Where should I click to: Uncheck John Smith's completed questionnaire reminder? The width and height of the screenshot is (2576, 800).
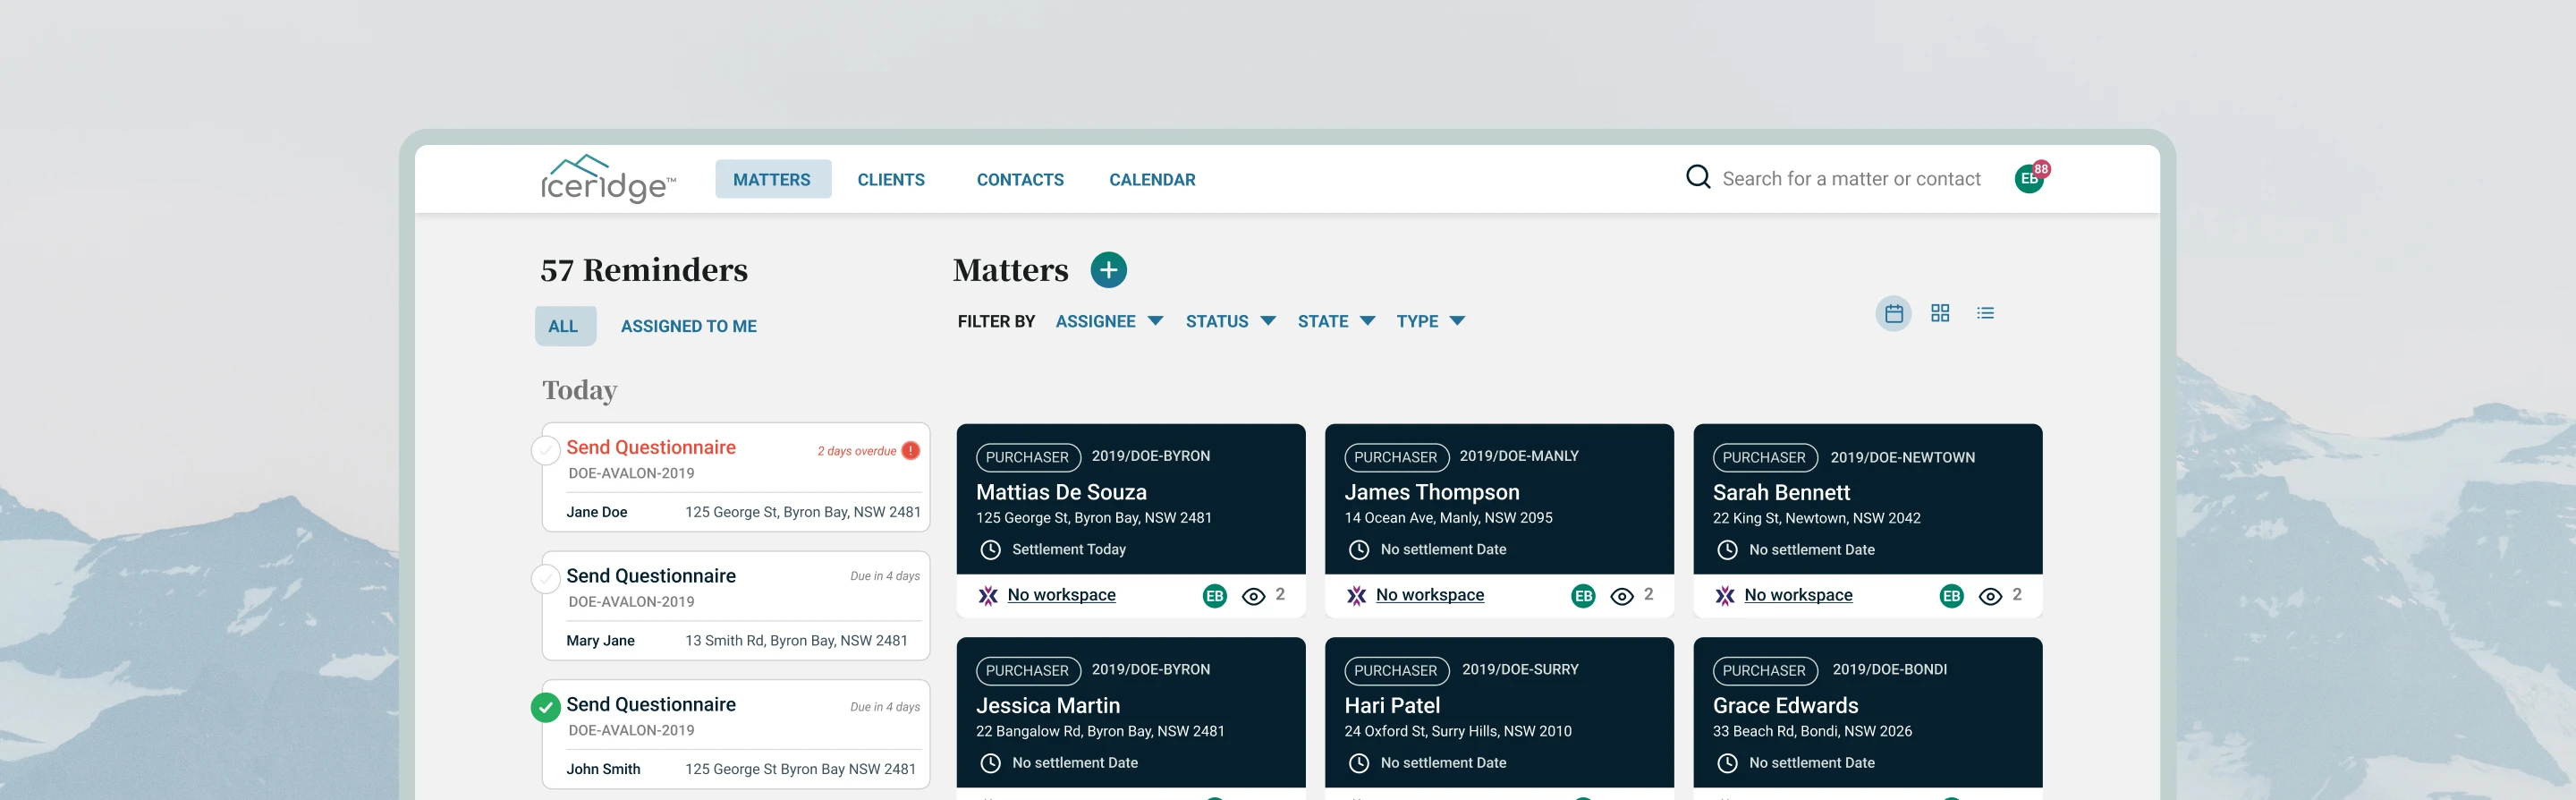[546, 708]
